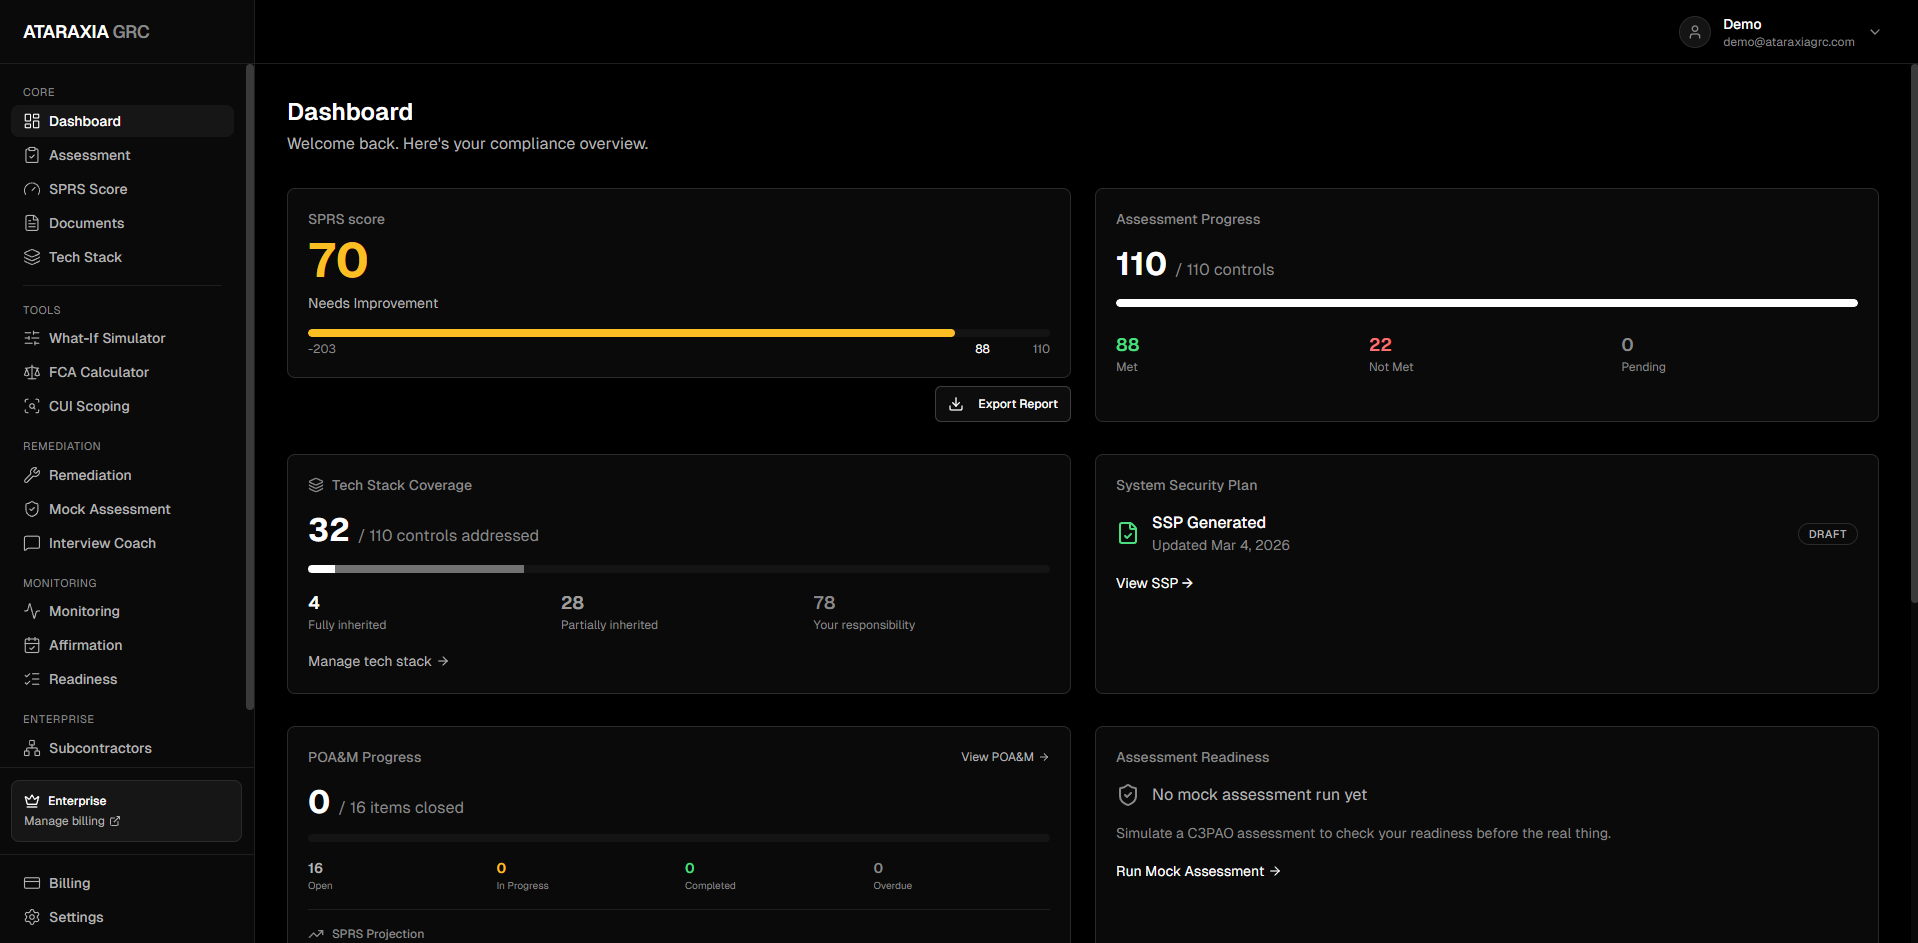Start Run Mock Assessment link
The width and height of the screenshot is (1918, 943).
tap(1198, 871)
